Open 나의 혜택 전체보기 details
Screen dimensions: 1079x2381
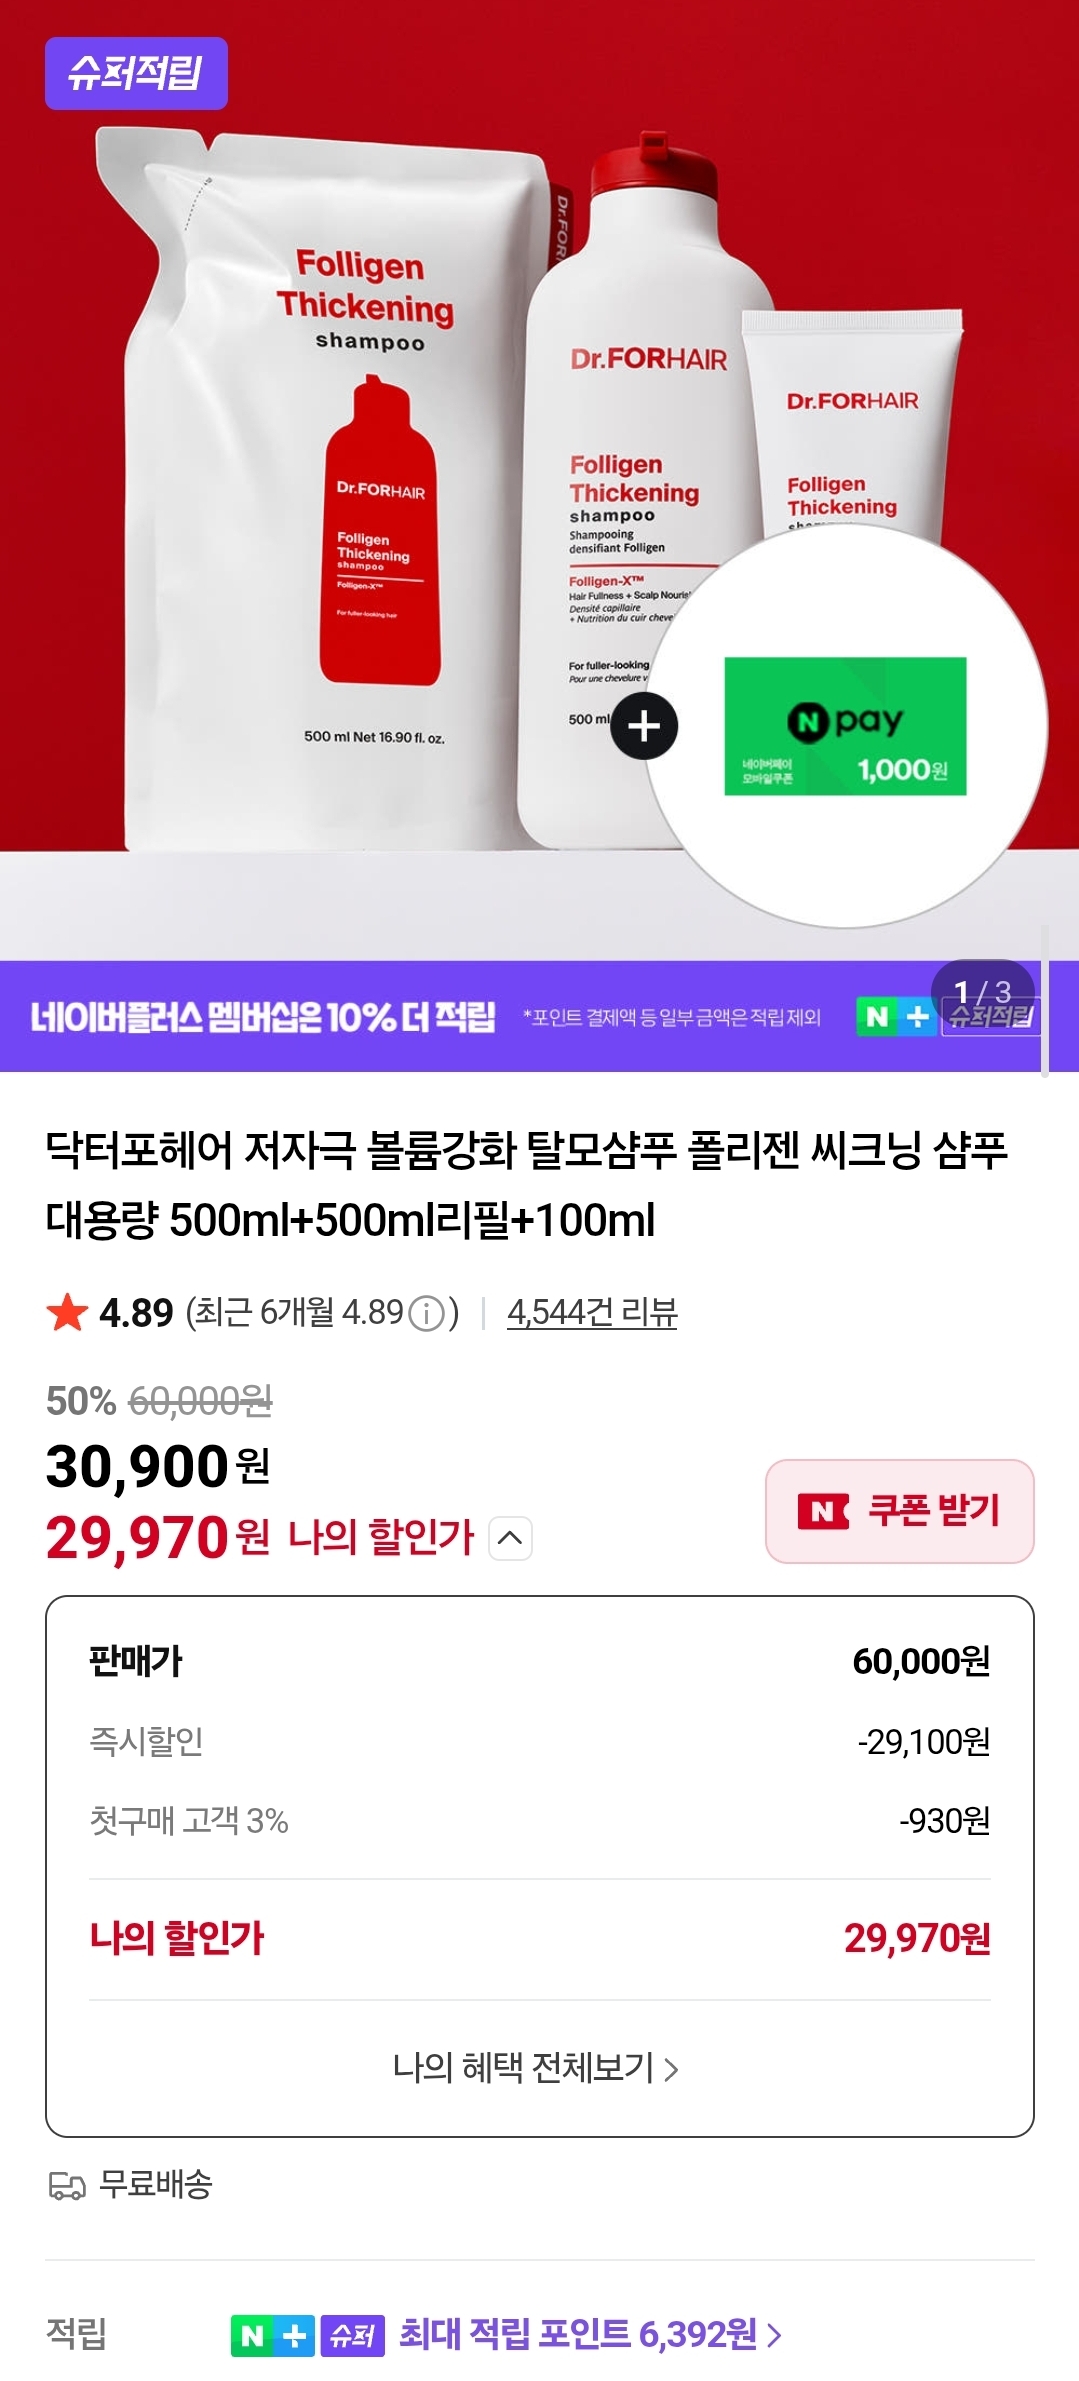(x=536, y=2067)
